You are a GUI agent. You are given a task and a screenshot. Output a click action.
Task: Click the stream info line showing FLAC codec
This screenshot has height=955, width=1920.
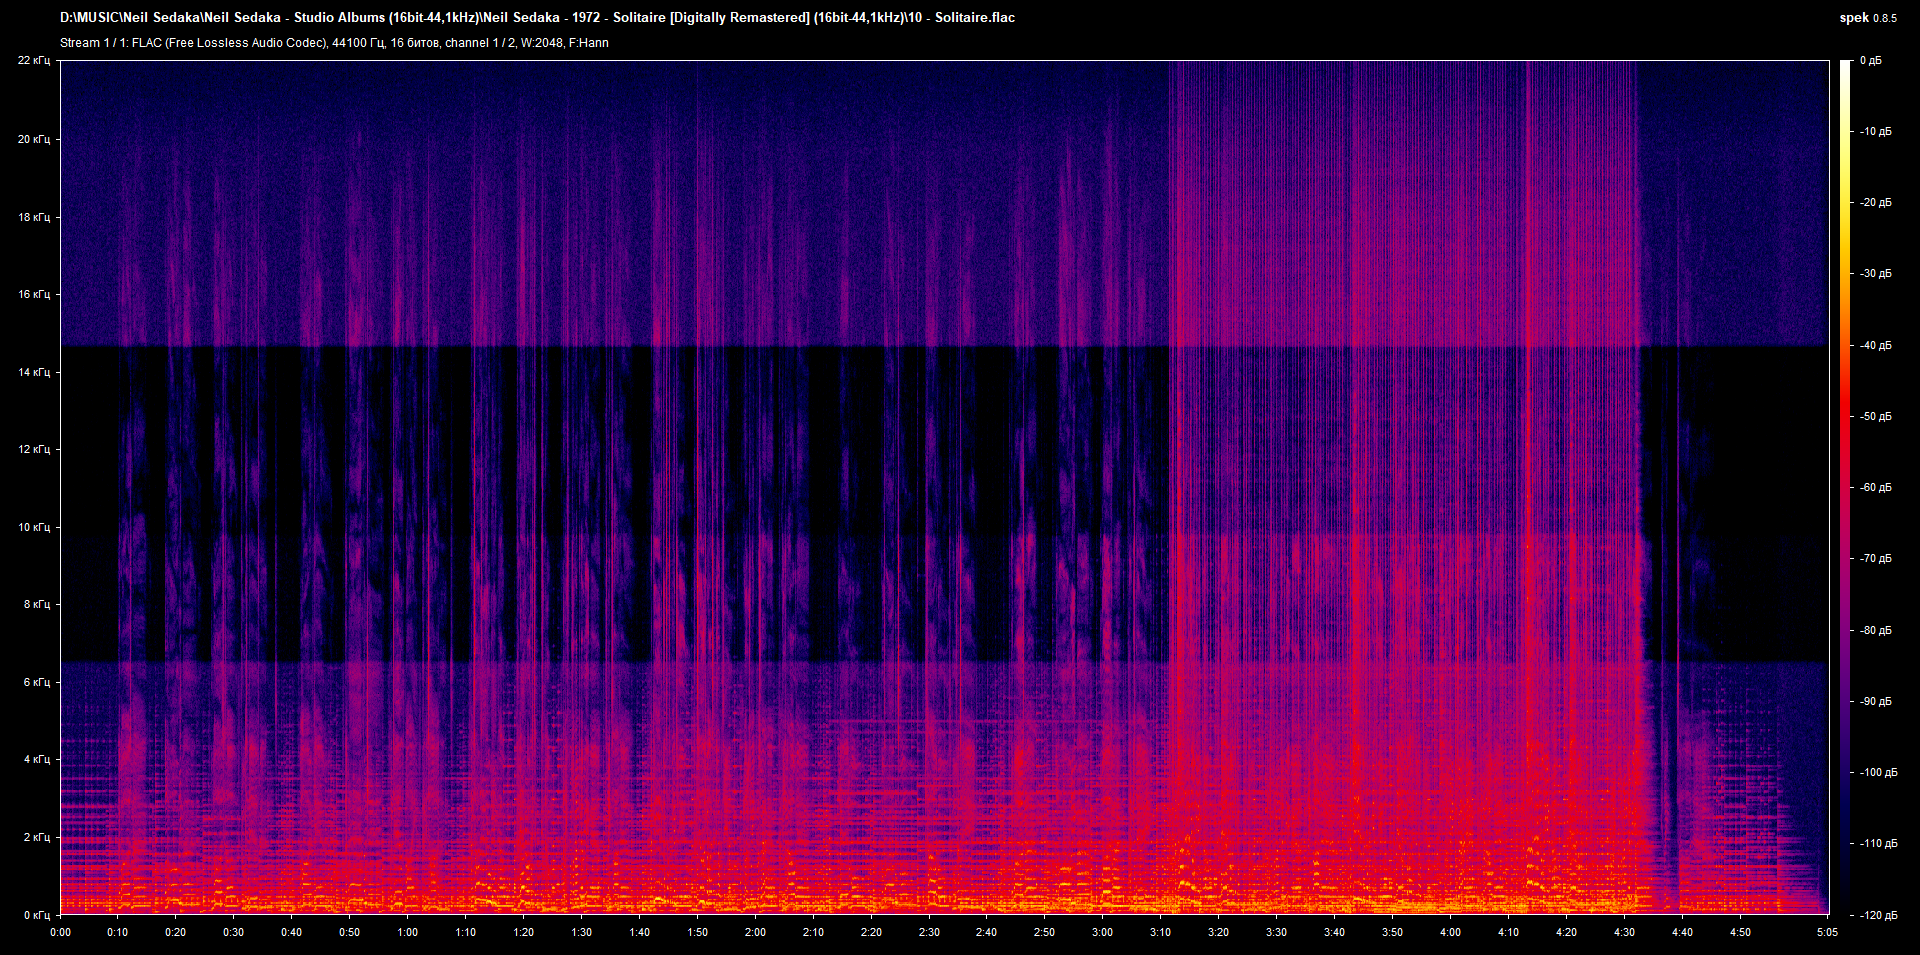334,43
